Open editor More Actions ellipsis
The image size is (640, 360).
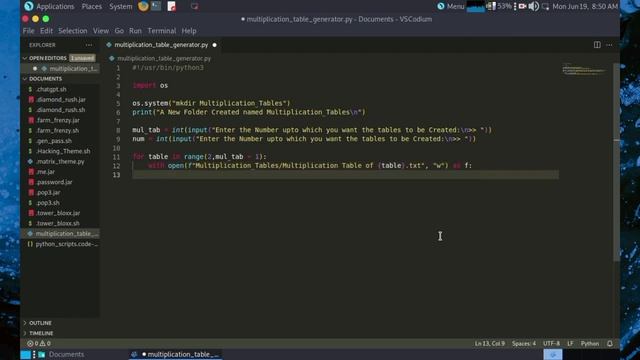609,45
